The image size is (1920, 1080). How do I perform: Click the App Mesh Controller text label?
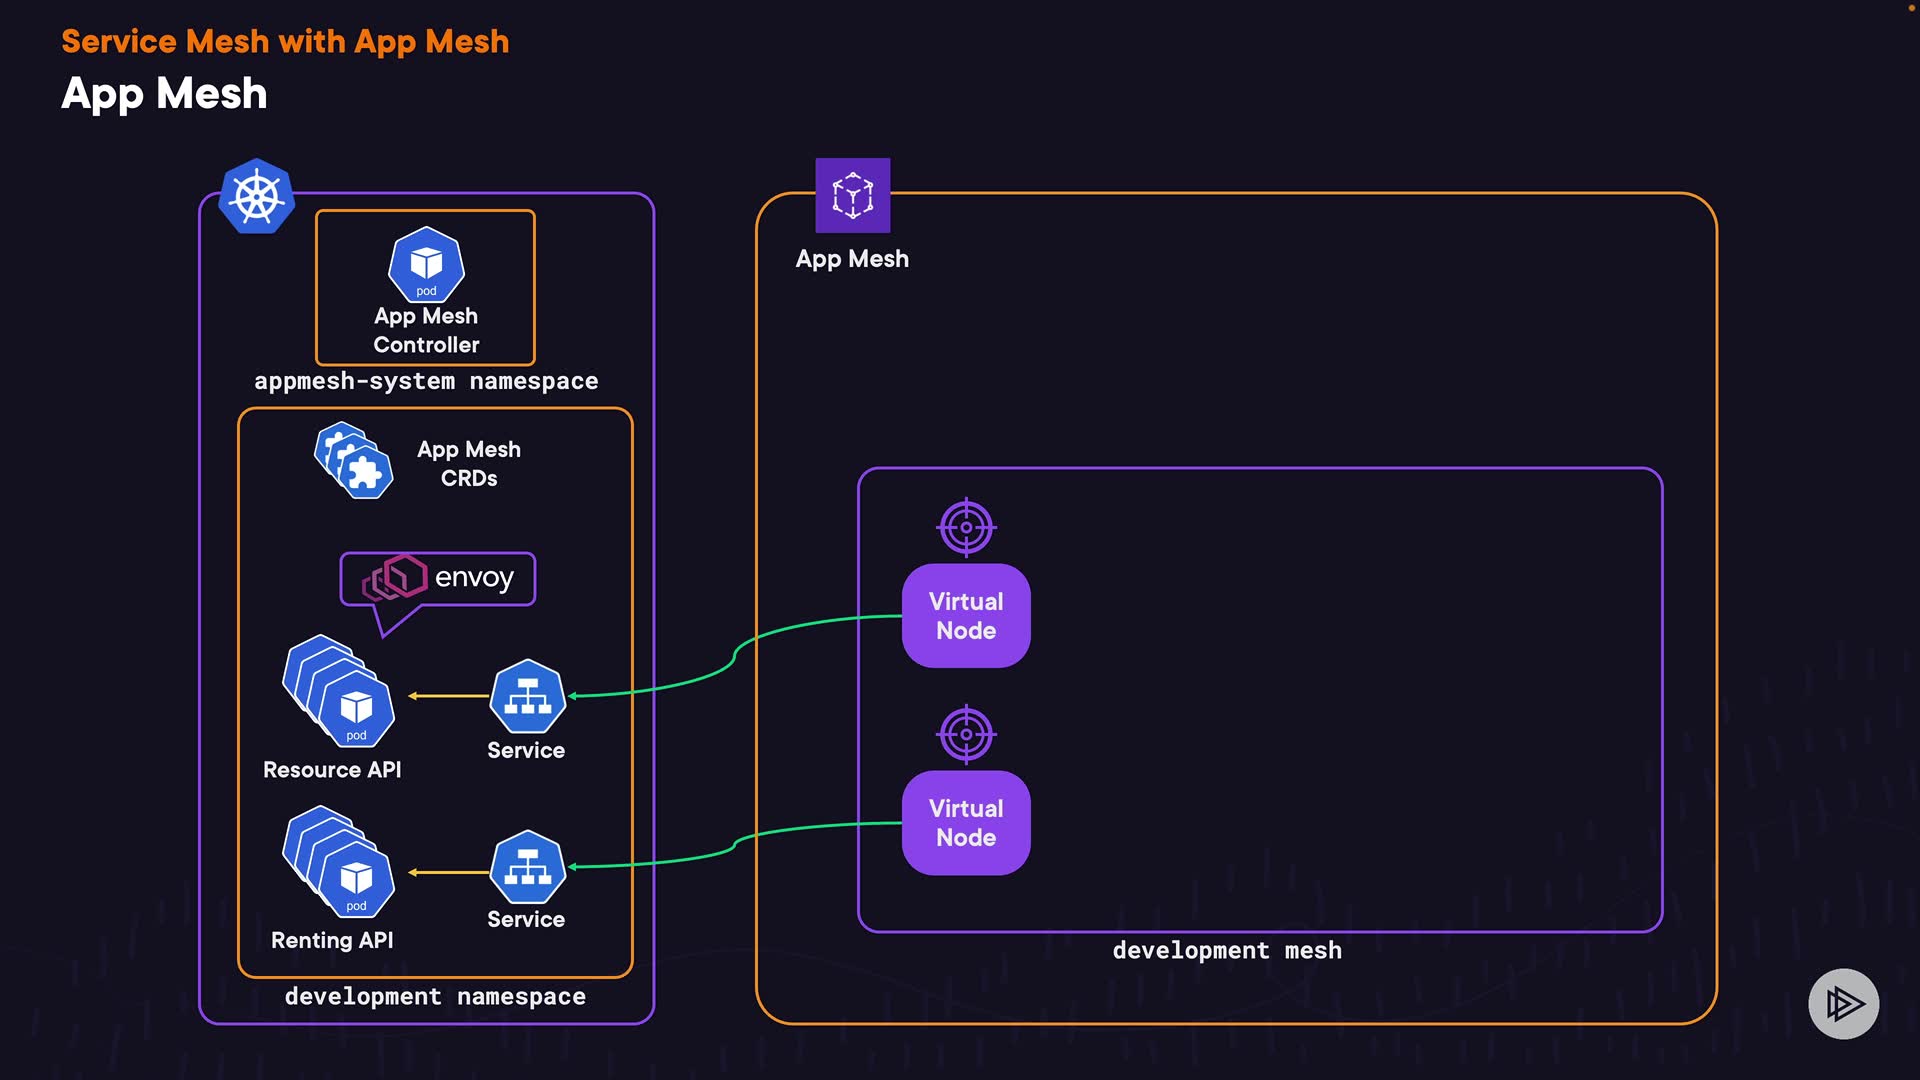426,330
